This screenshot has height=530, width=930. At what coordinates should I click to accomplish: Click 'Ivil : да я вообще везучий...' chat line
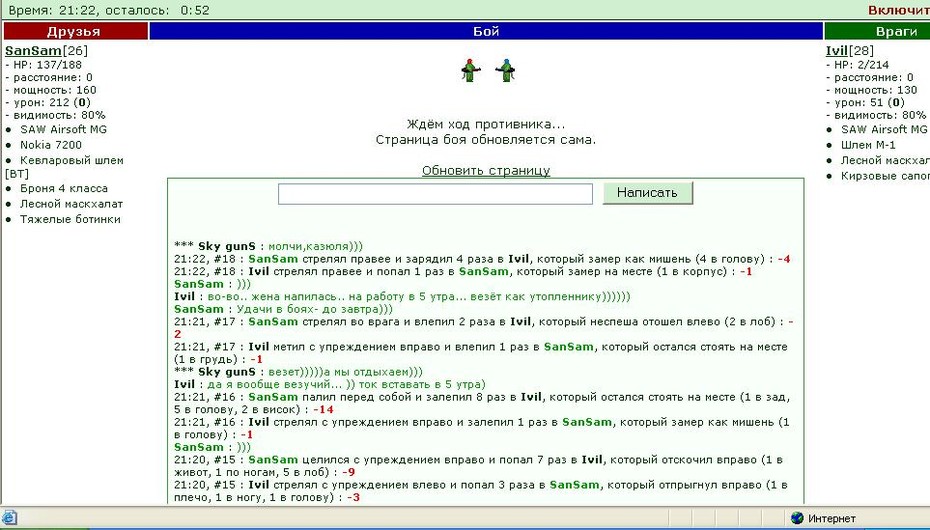tap(329, 385)
